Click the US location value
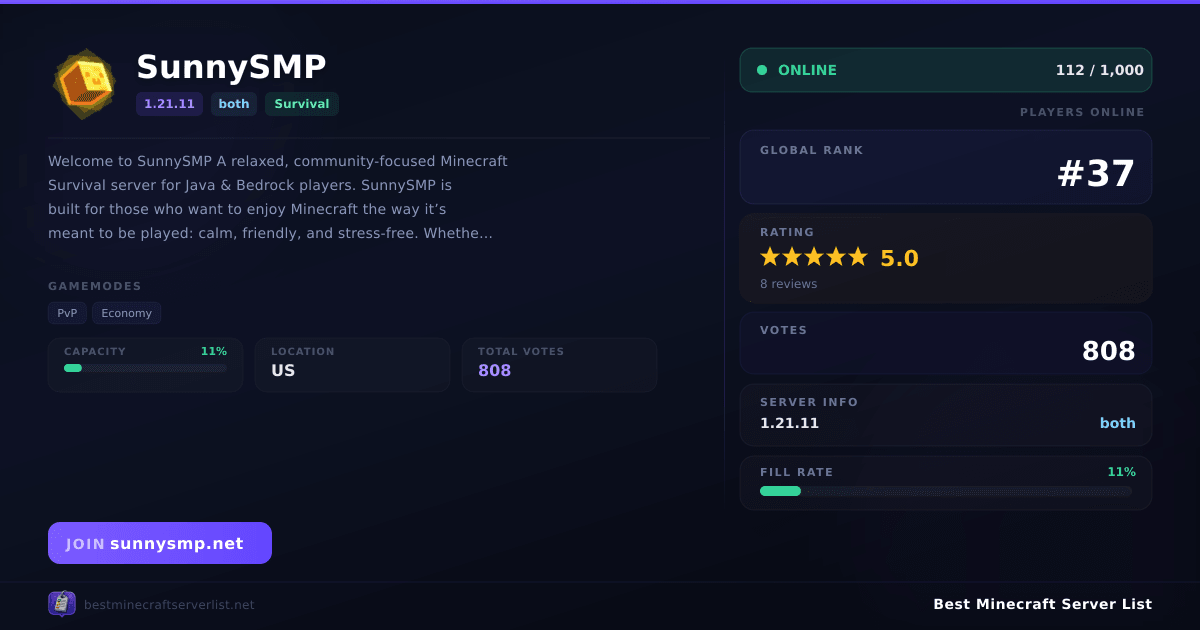 283,370
